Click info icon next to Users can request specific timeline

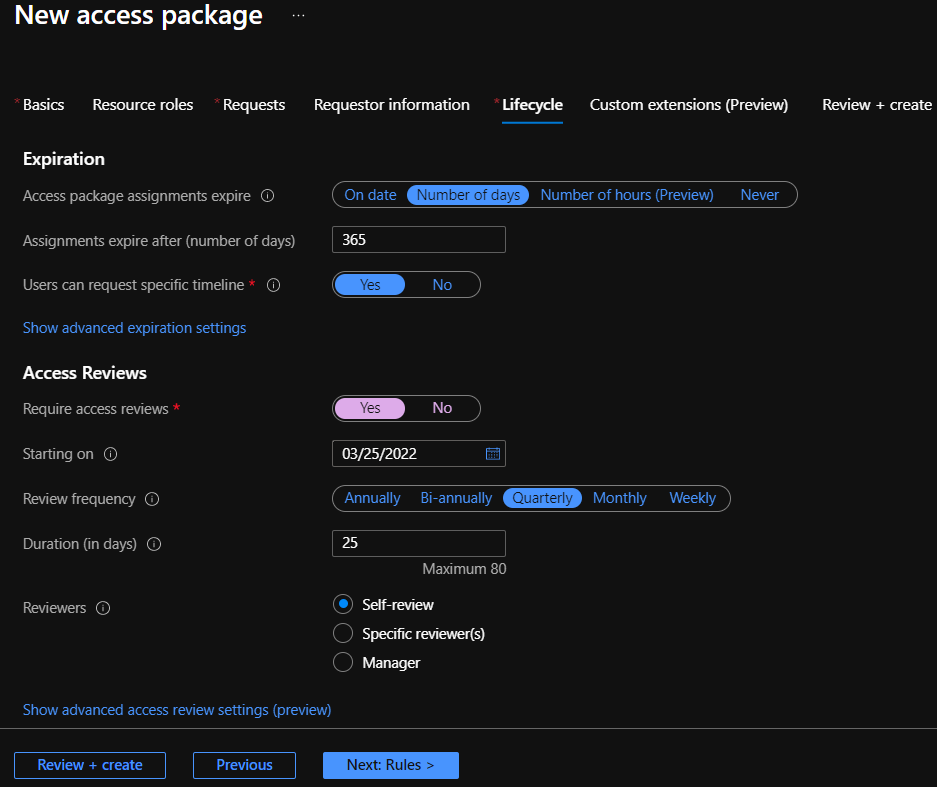(x=273, y=285)
